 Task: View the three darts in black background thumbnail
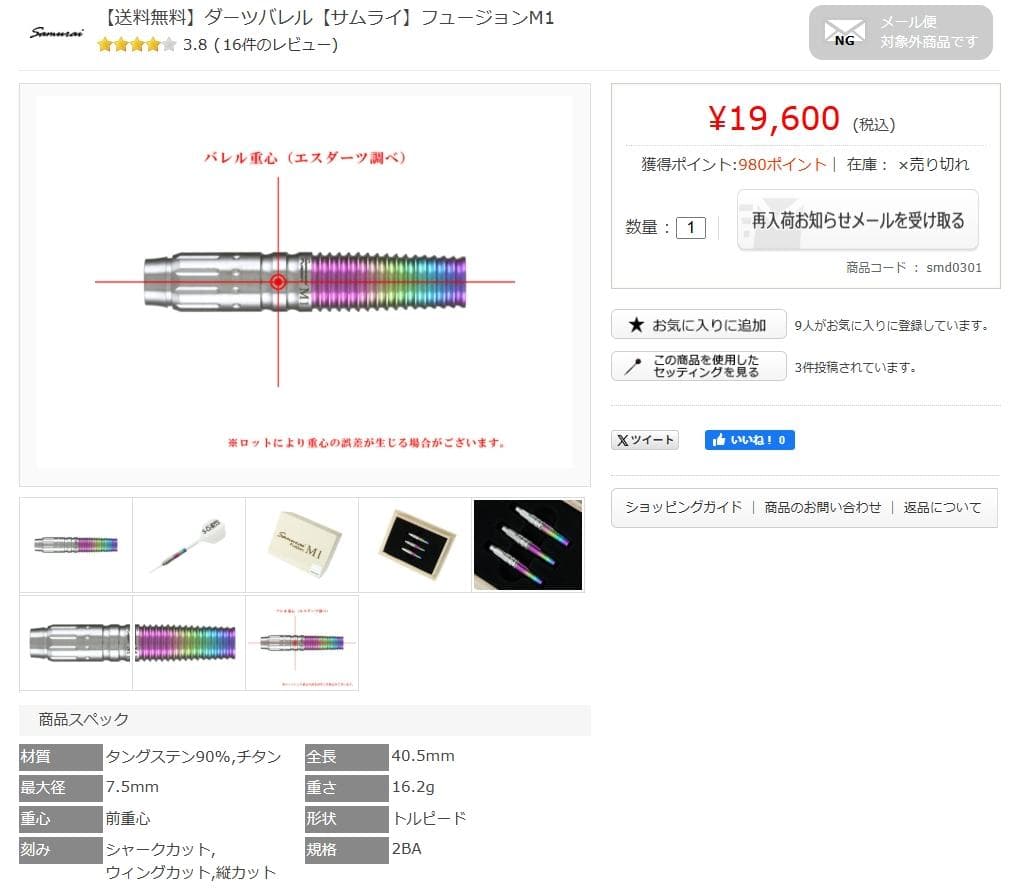click(527, 544)
